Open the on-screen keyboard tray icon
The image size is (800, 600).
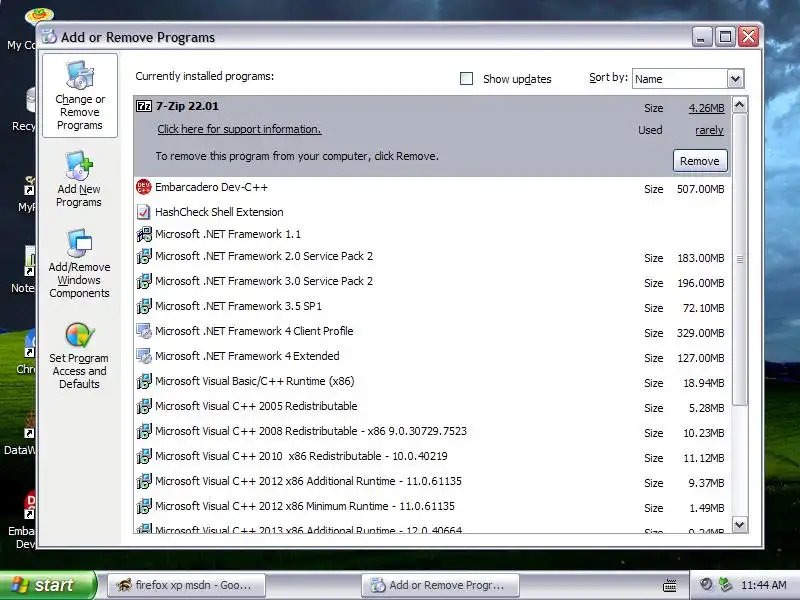pos(670,585)
